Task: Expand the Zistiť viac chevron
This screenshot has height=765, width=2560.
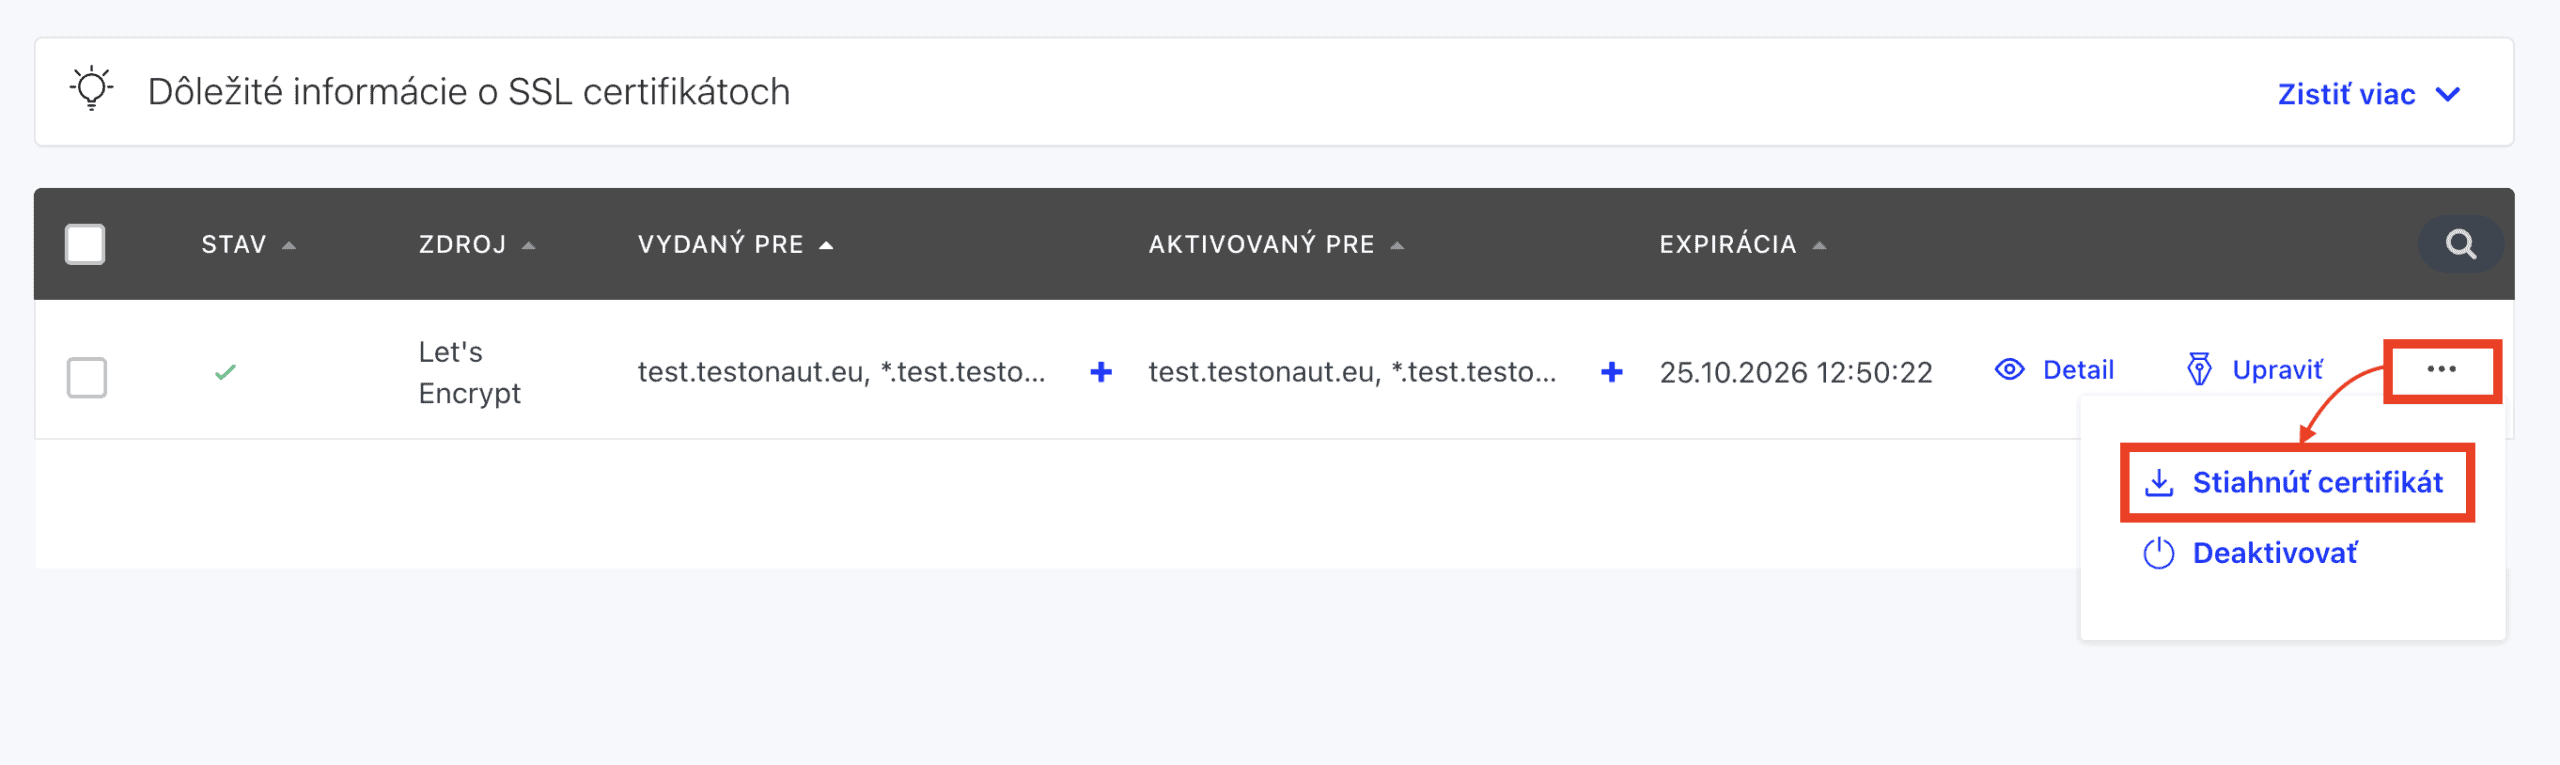Action: 2447,94
